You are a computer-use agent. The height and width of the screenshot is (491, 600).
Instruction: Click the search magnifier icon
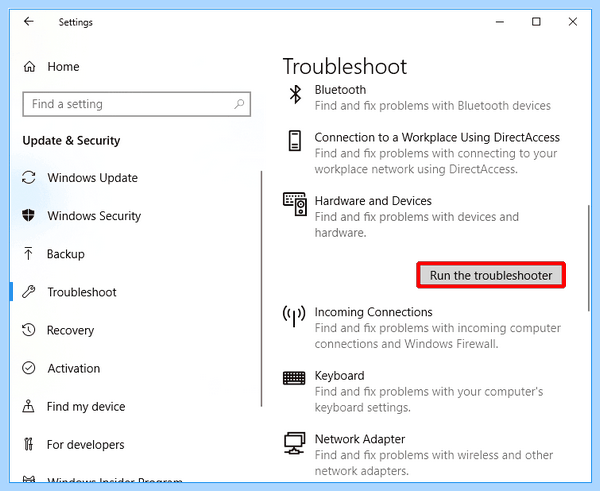click(x=239, y=104)
